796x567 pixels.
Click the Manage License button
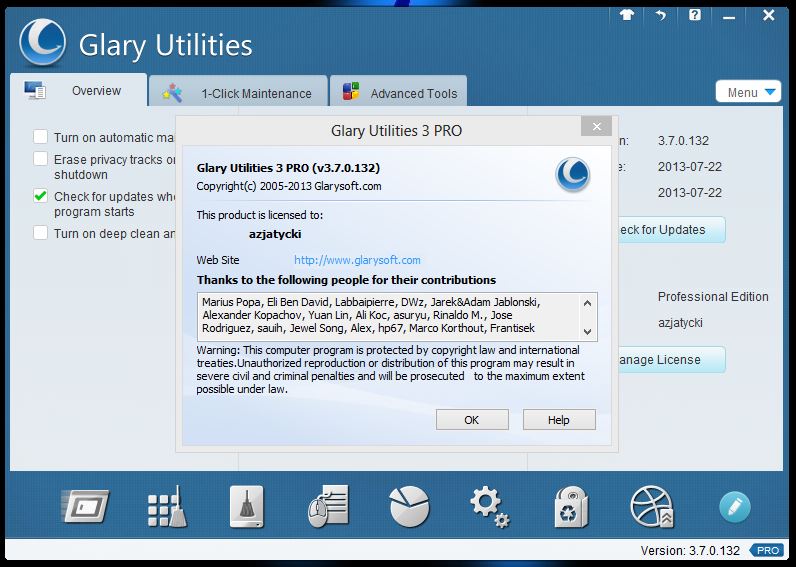click(x=671, y=360)
